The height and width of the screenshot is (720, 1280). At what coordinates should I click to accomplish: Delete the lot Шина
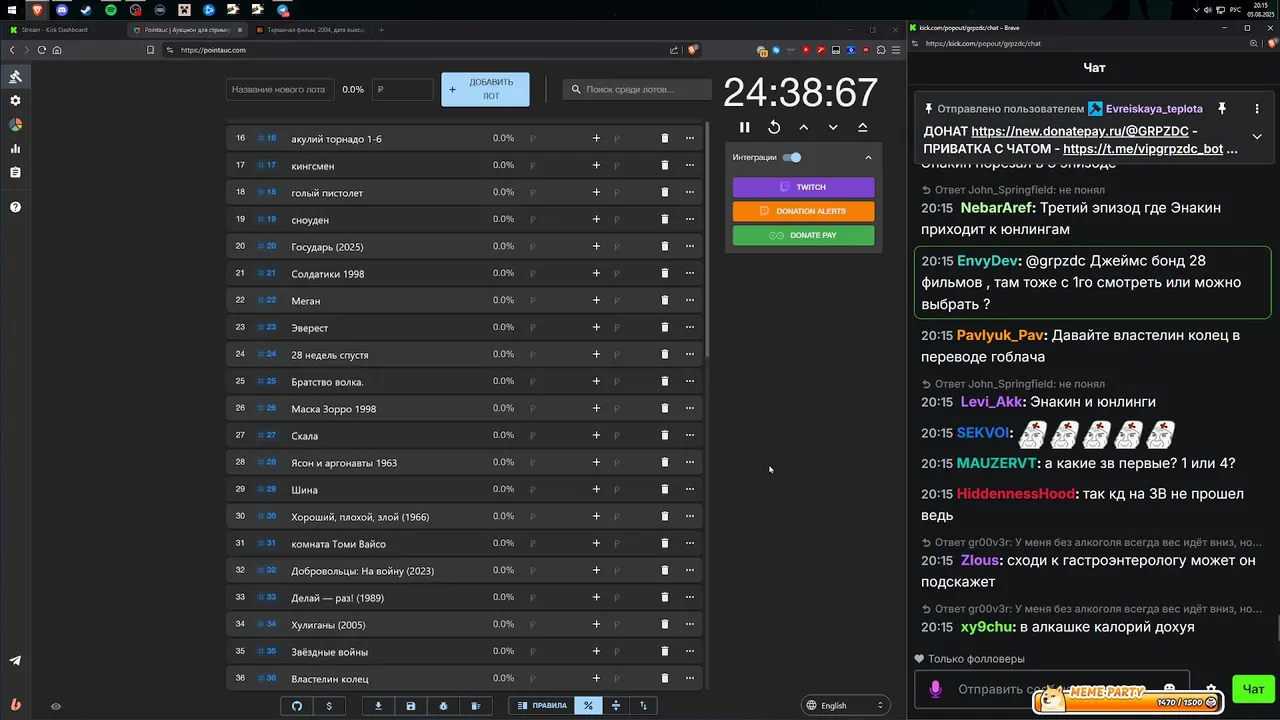pyautogui.click(x=665, y=489)
